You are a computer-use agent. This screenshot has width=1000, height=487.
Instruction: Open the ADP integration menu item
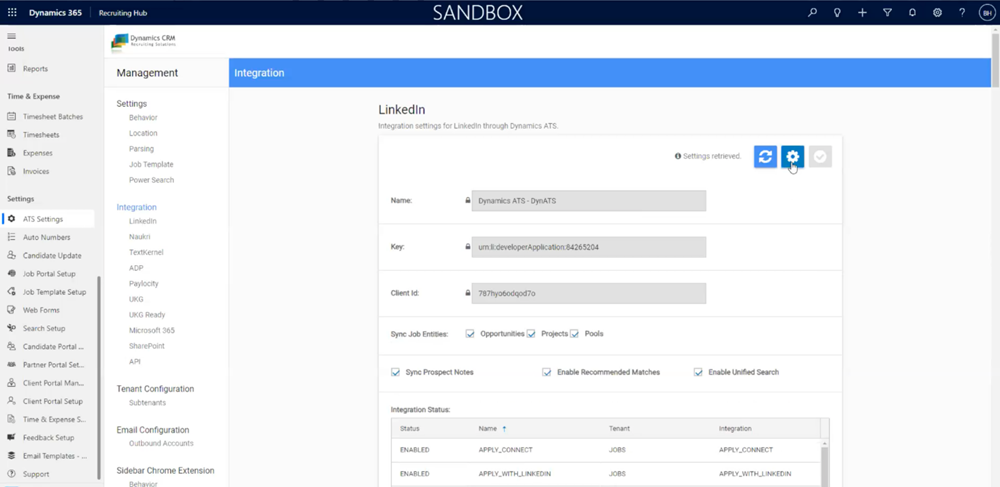pyautogui.click(x=136, y=268)
